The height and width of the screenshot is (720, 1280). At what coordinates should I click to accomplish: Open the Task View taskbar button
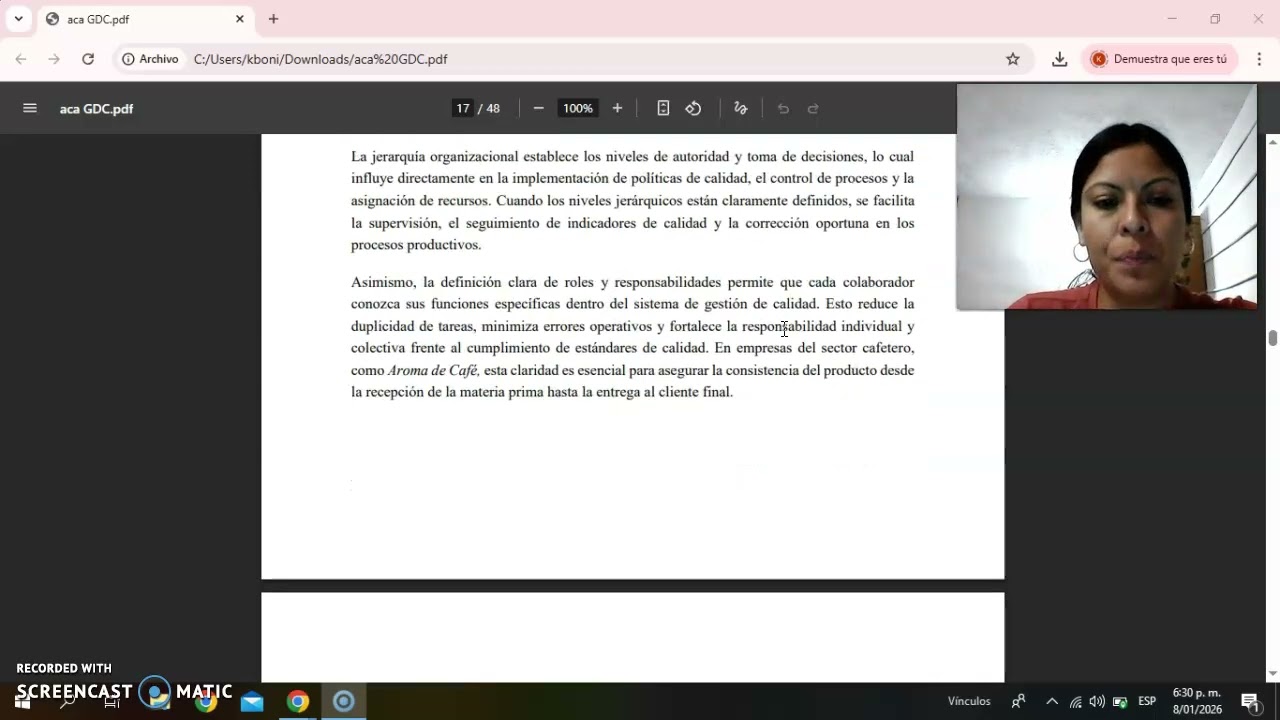(112, 702)
